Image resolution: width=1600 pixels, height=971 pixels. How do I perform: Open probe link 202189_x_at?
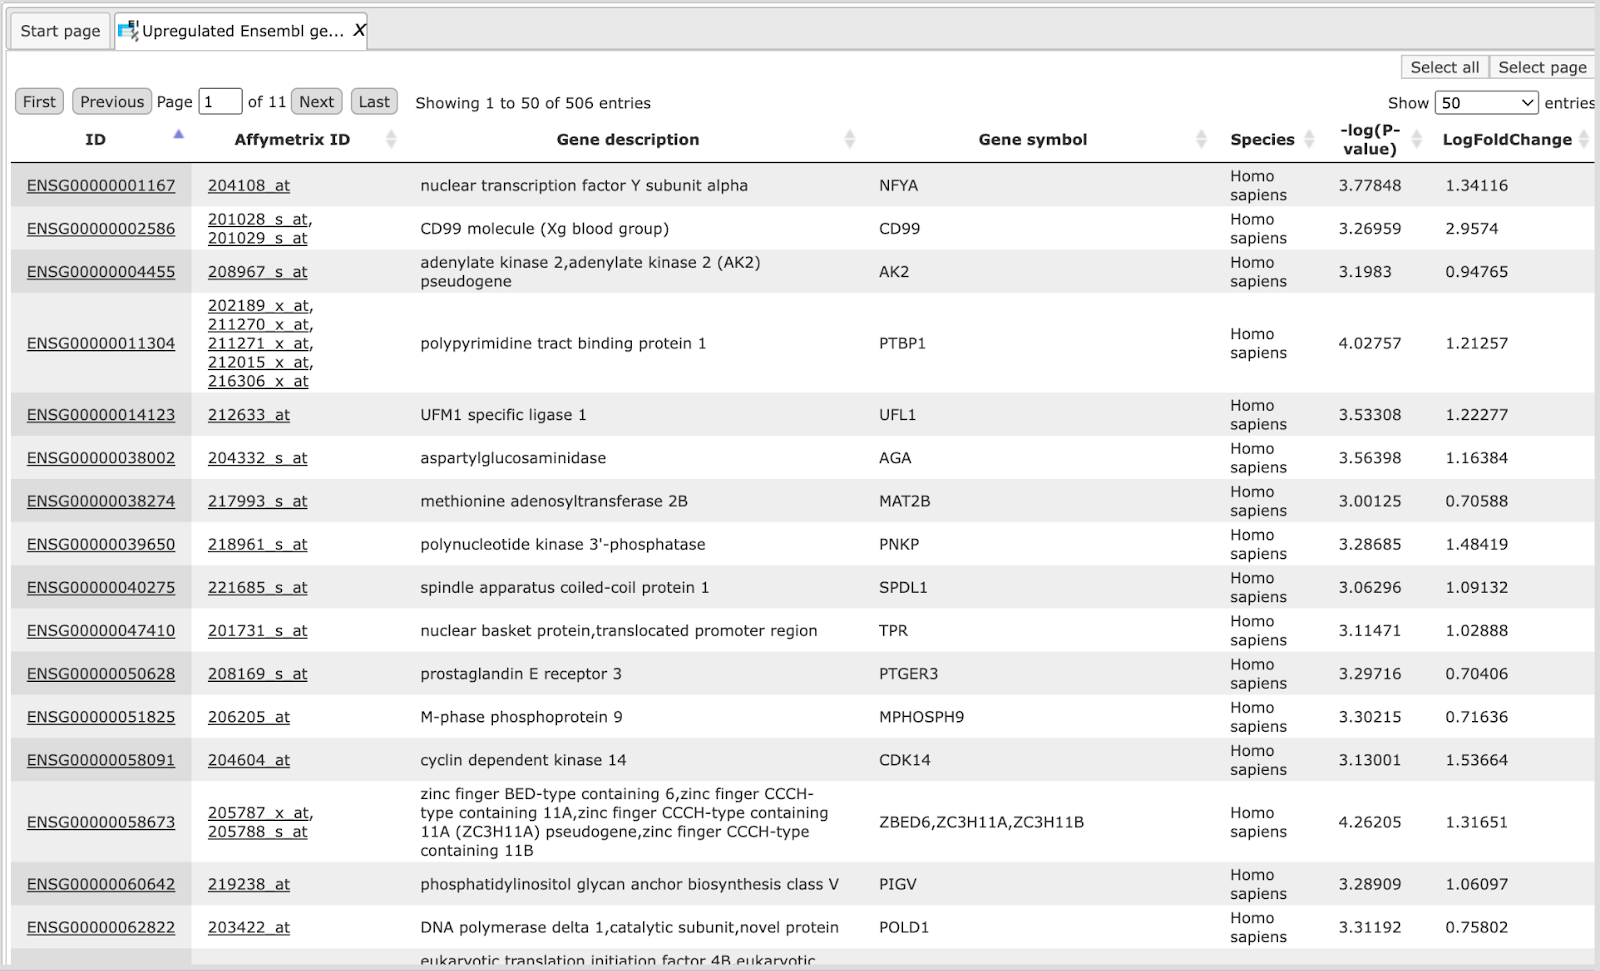click(259, 305)
